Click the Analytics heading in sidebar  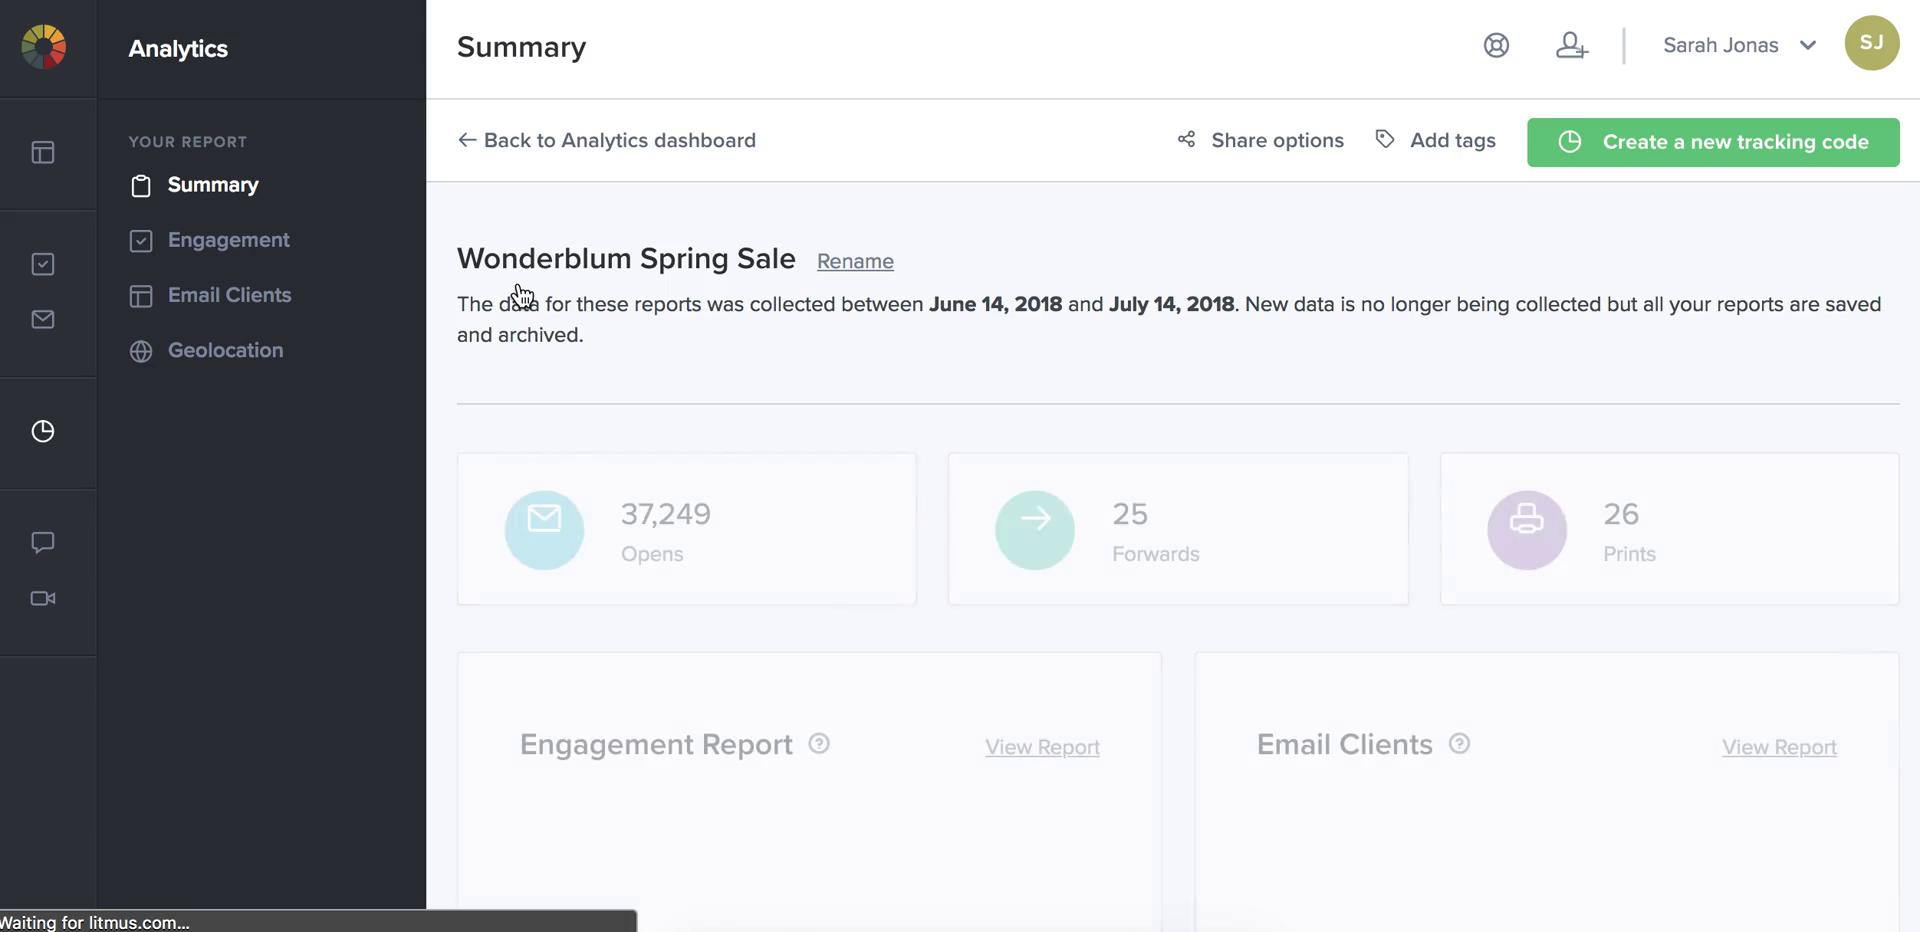[x=178, y=49]
